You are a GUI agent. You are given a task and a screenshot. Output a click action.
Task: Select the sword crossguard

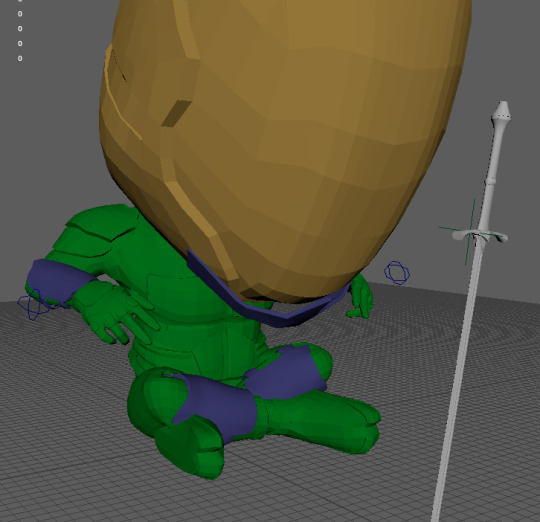point(480,236)
